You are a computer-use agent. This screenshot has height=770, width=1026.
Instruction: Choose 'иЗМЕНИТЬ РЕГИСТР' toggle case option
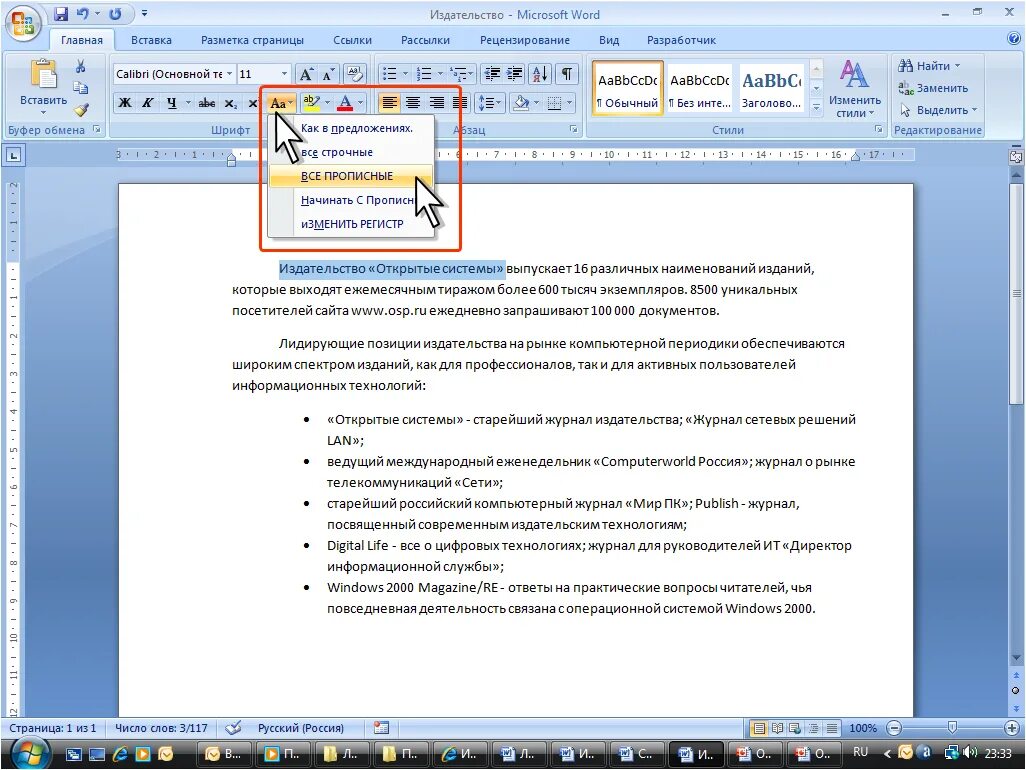[352, 224]
